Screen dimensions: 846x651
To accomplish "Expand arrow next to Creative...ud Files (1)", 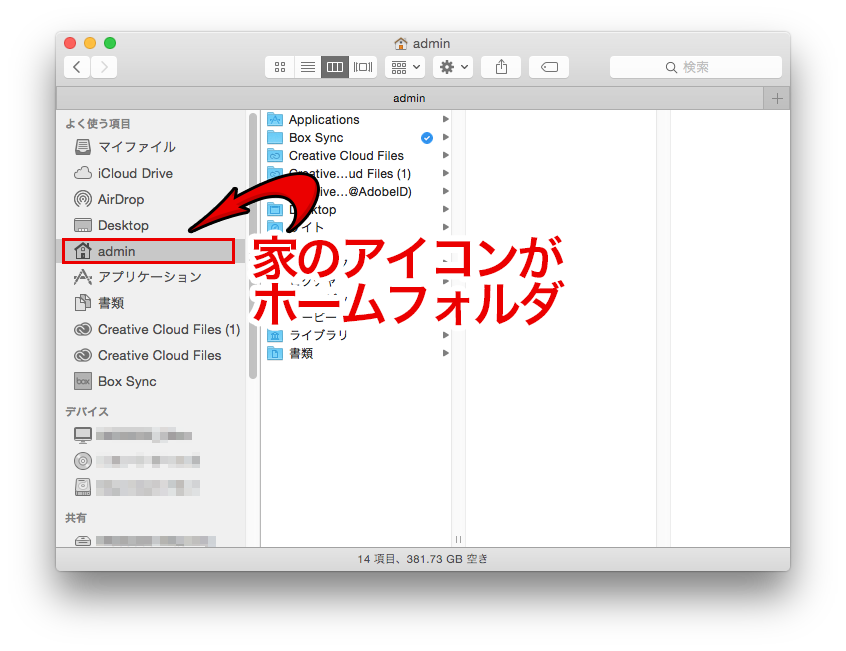I will tap(446, 173).
